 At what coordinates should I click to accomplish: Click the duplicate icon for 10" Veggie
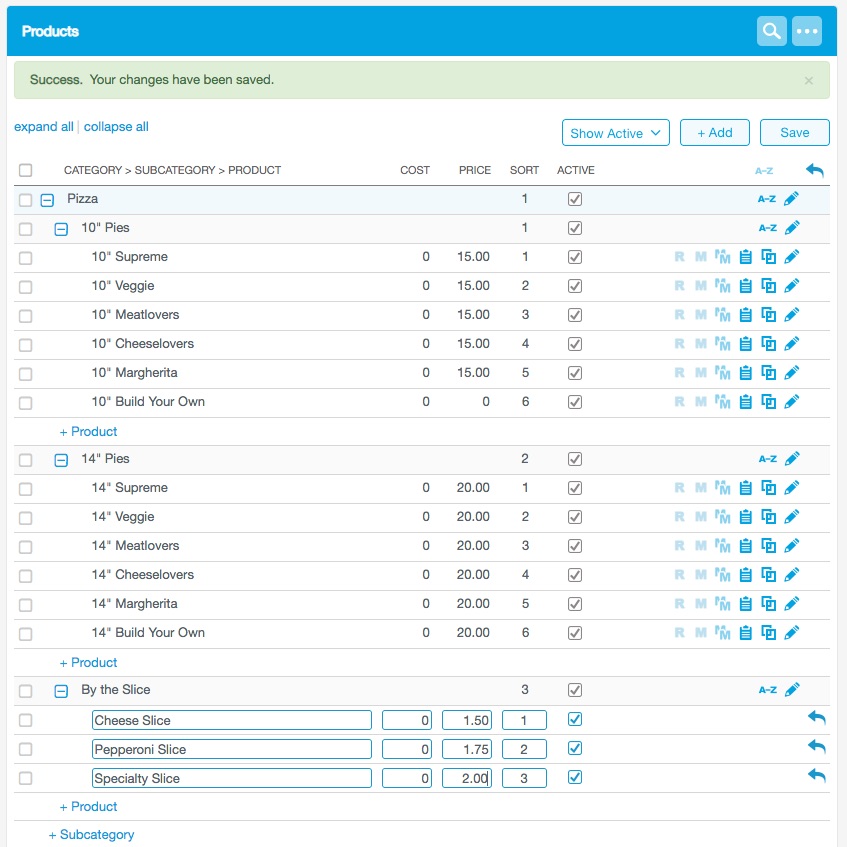click(769, 286)
